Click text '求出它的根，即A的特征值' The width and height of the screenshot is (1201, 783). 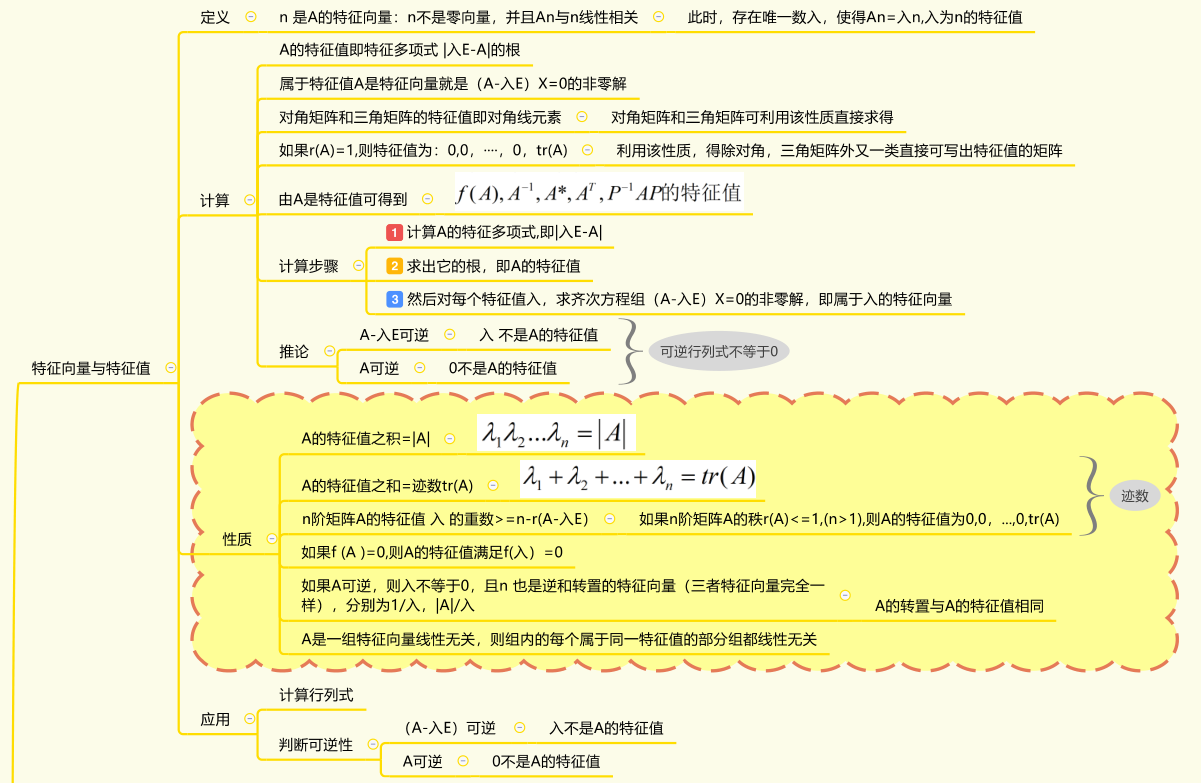pos(493,266)
